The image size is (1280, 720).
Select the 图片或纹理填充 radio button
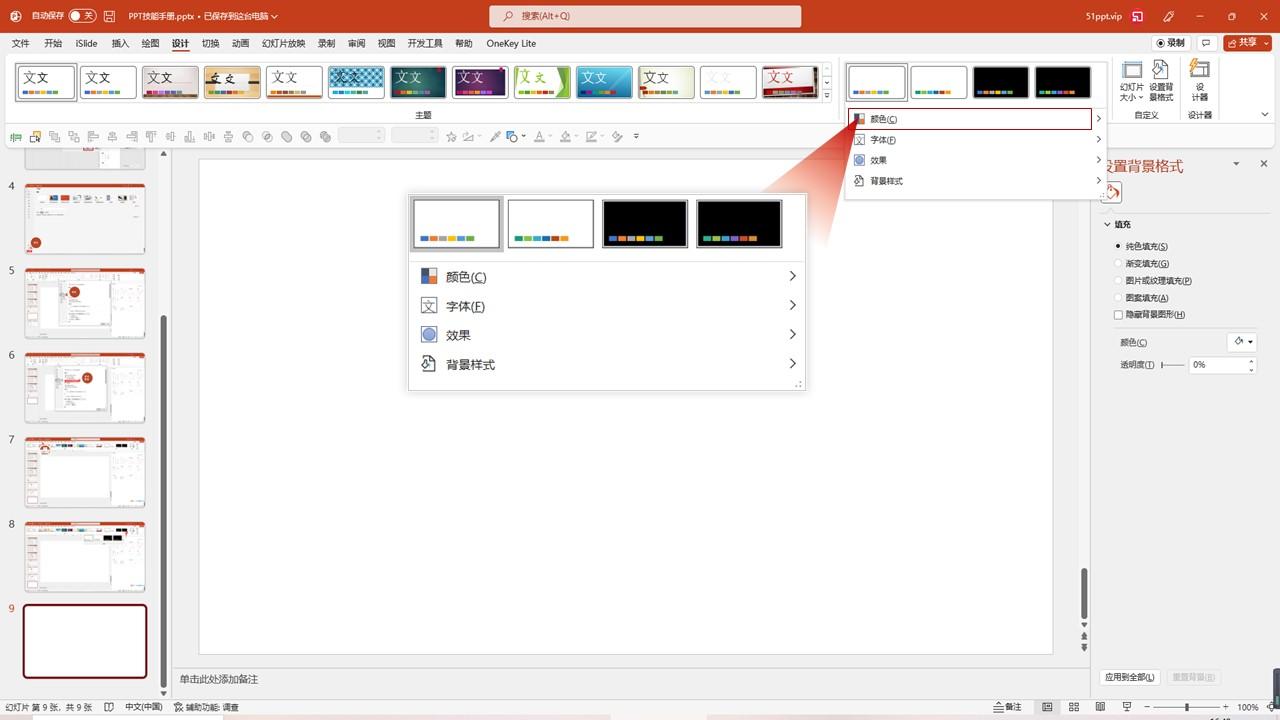click(1118, 281)
